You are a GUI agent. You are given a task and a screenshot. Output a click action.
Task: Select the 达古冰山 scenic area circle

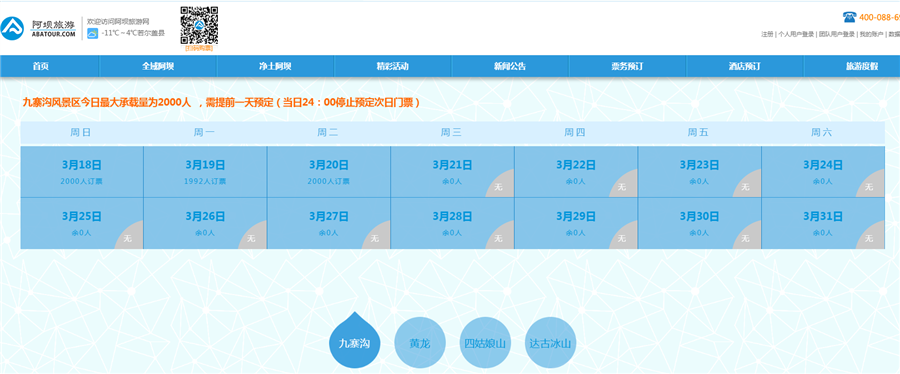pos(550,343)
